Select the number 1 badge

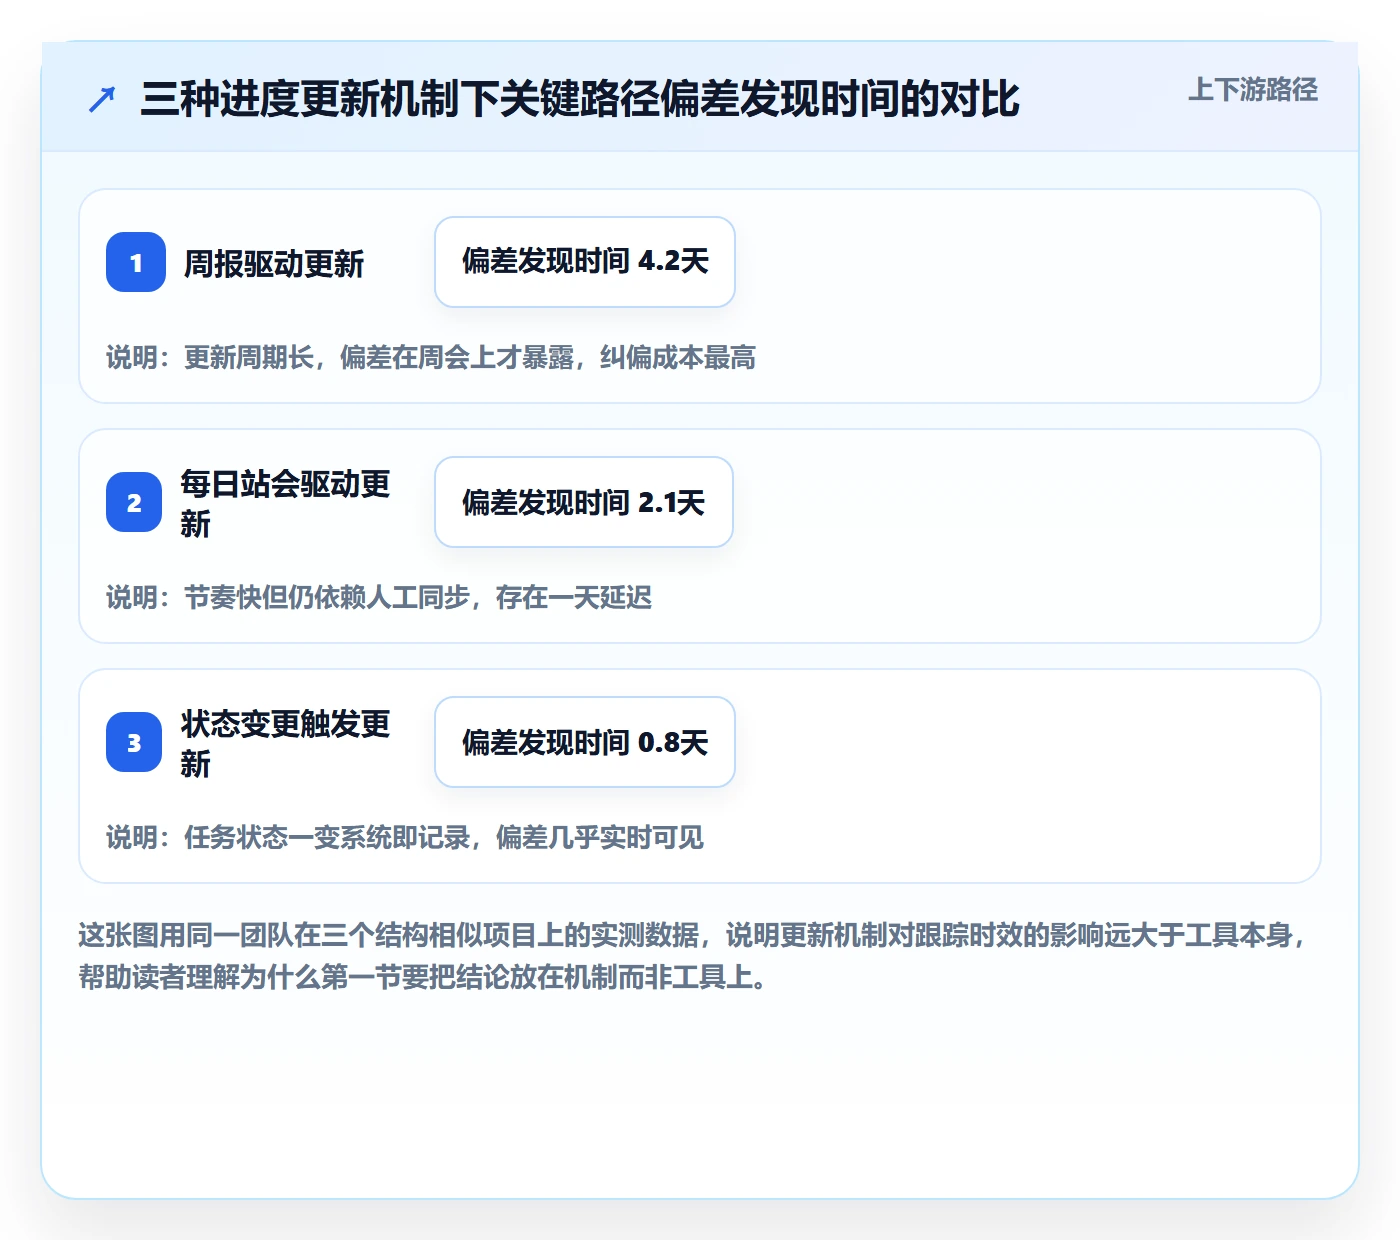tap(136, 262)
